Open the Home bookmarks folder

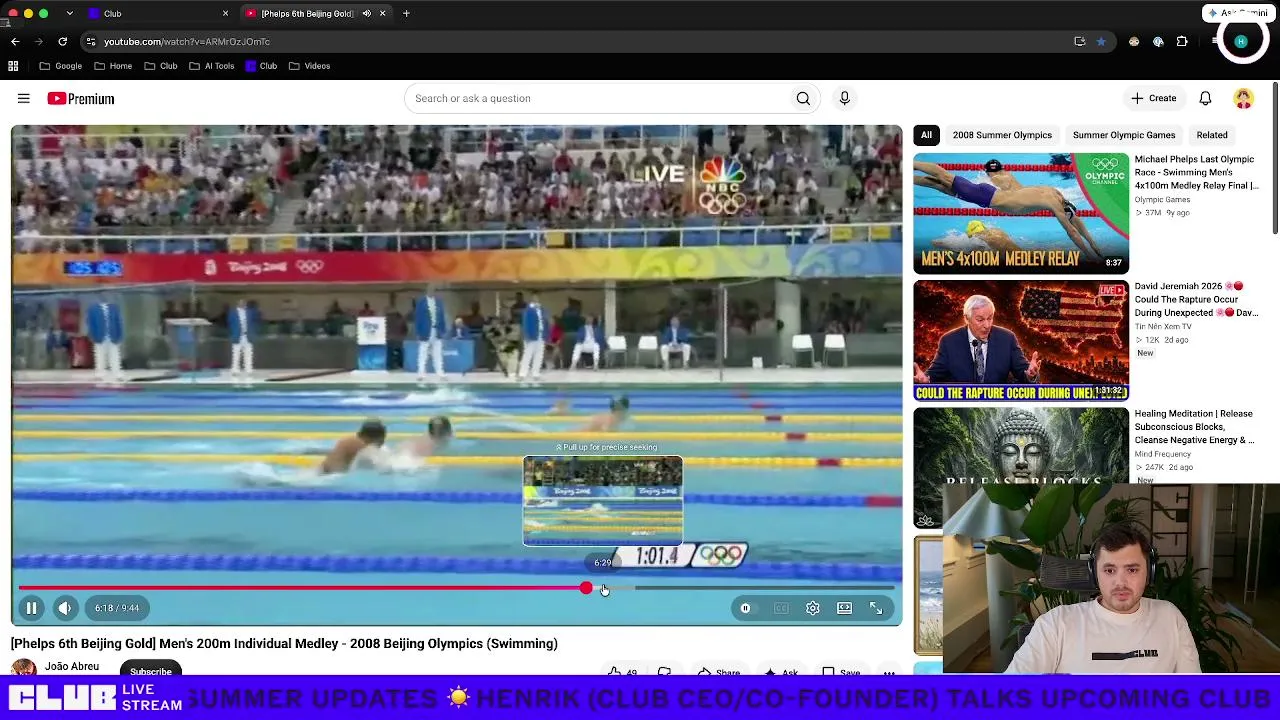click(113, 66)
